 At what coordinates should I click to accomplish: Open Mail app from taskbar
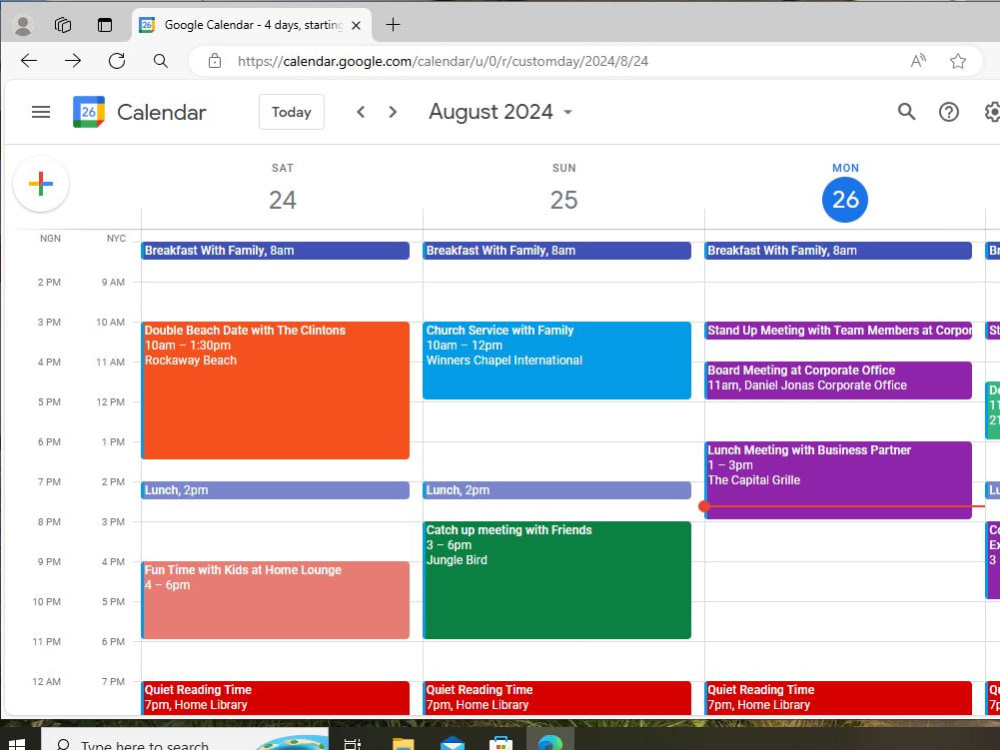coord(452,744)
